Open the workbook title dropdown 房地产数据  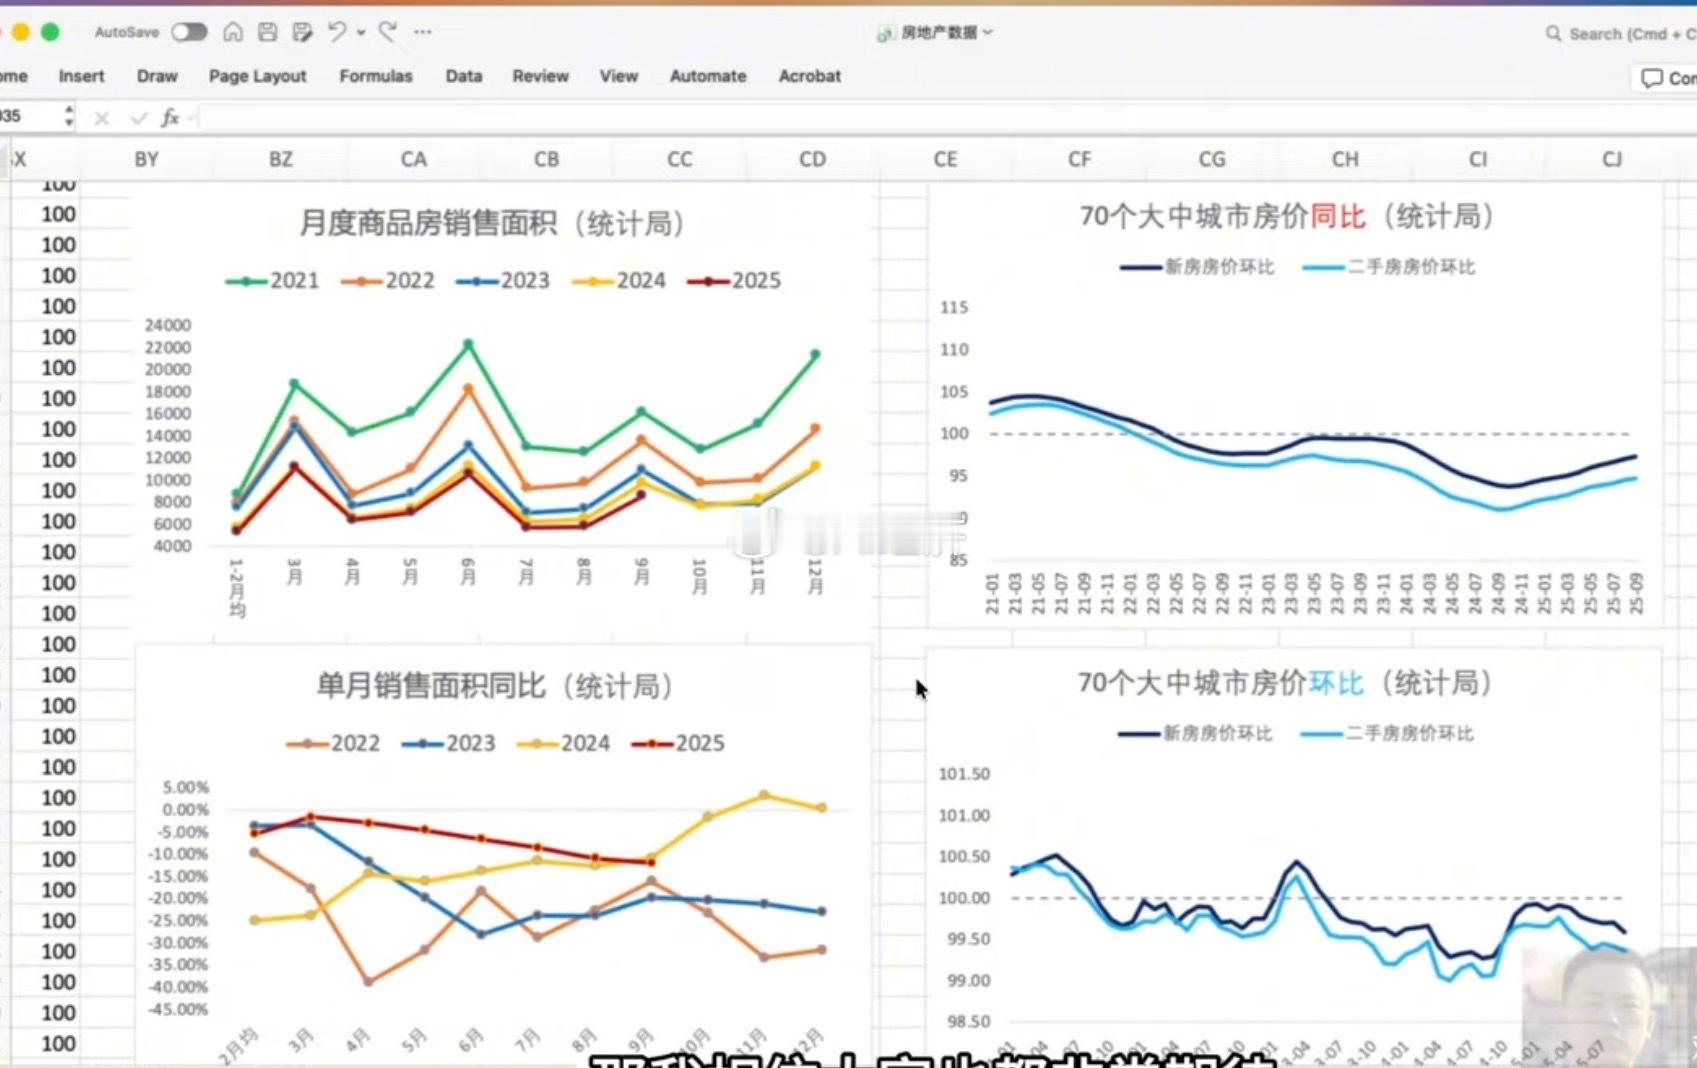point(936,33)
